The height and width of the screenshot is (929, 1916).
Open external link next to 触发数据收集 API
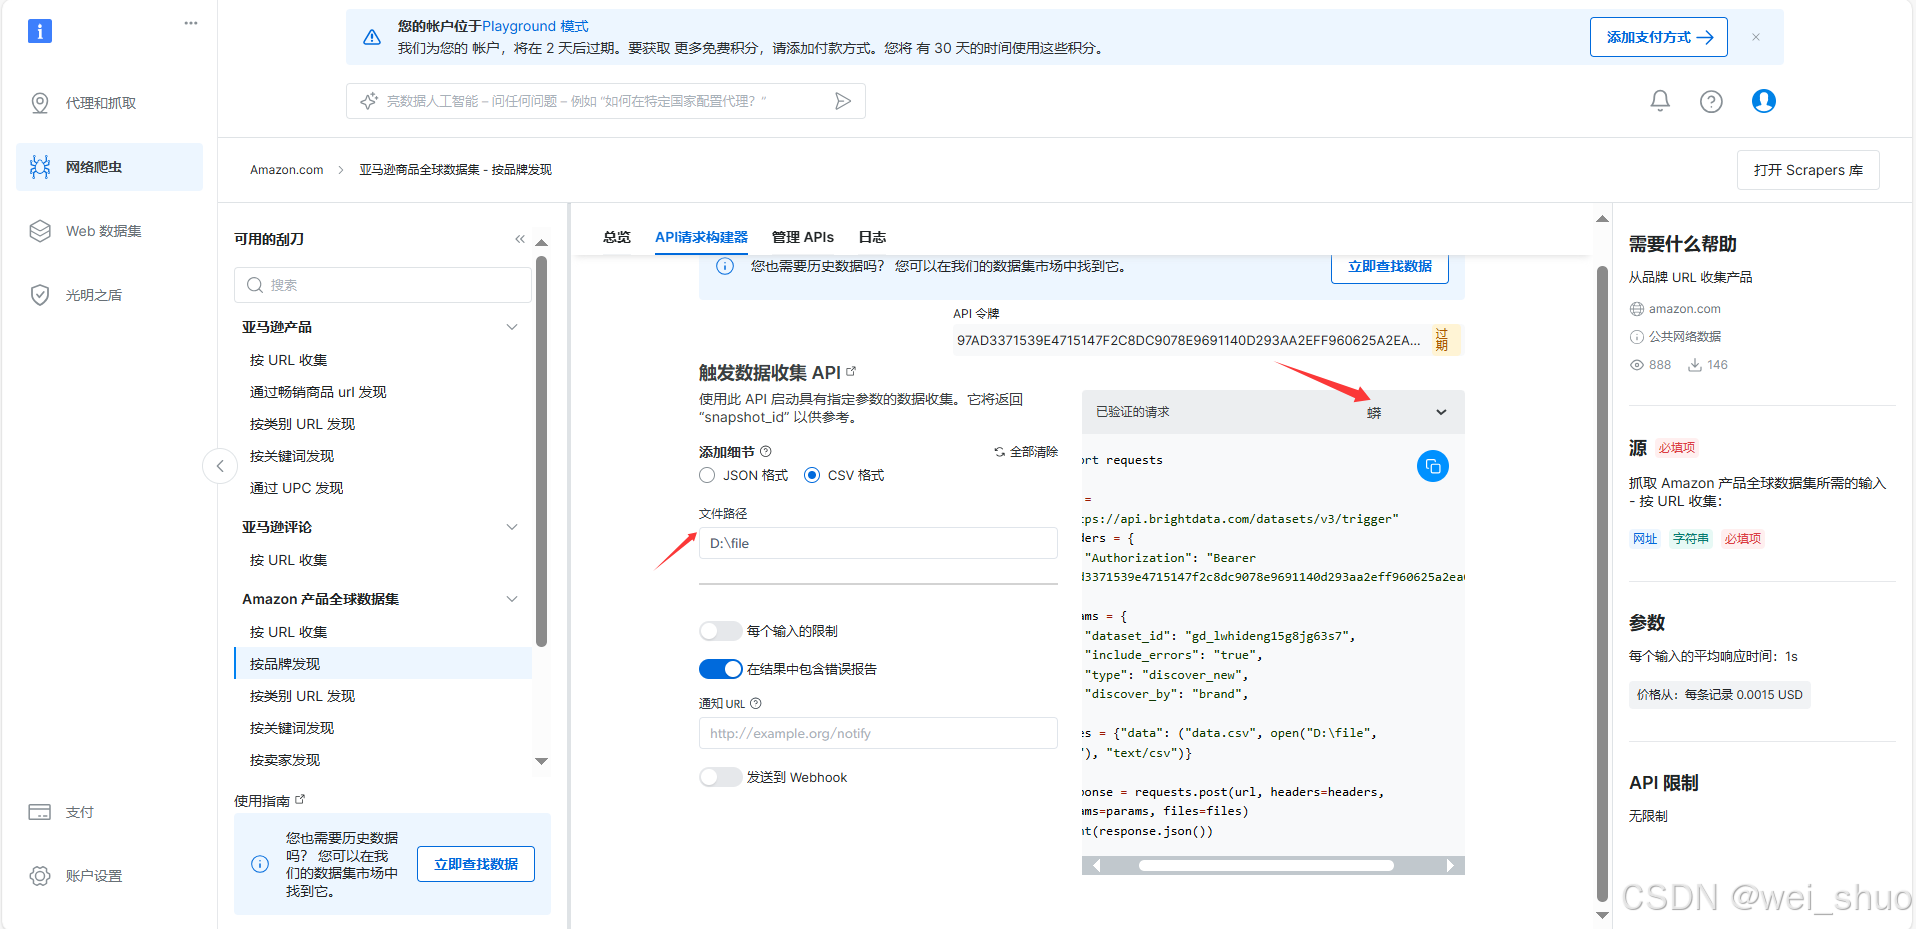(x=851, y=371)
